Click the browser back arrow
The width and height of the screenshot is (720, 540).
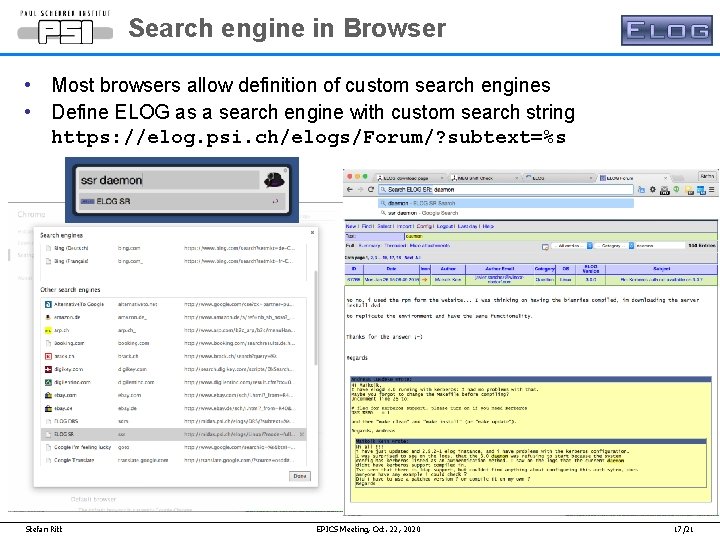point(350,189)
